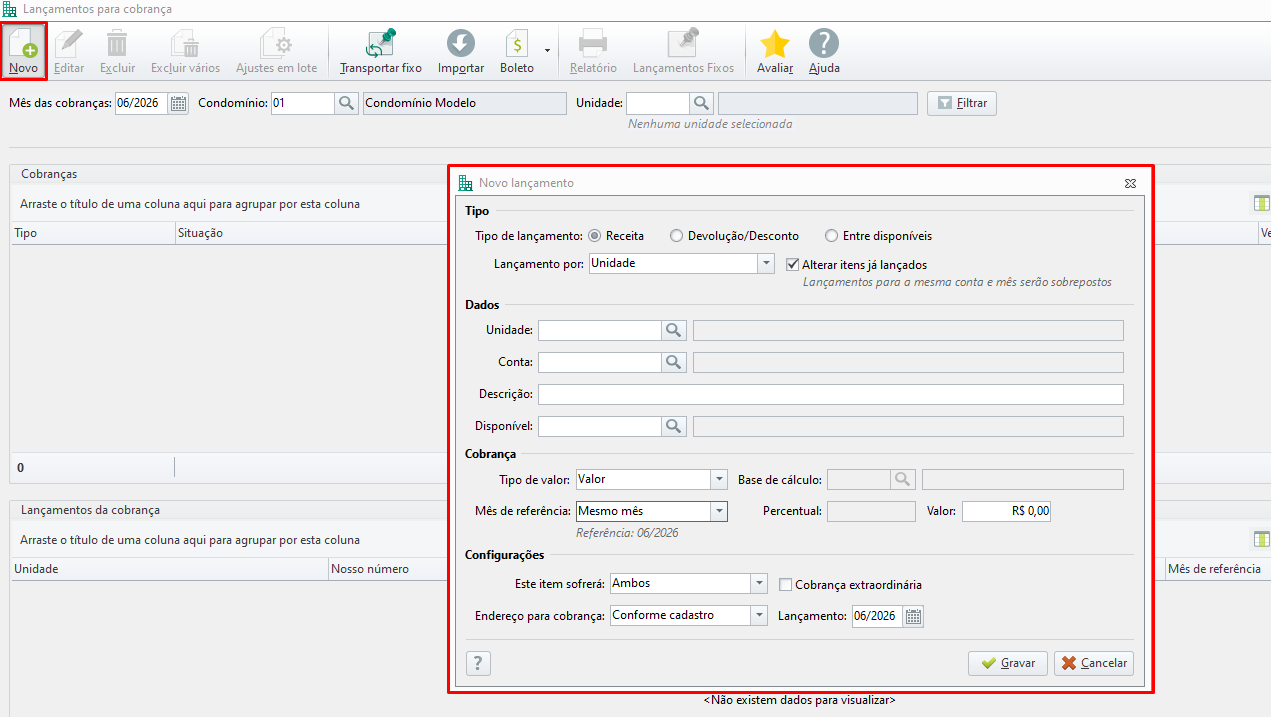Click the Condomínio code field
Image resolution: width=1271 pixels, height=717 pixels.
click(302, 103)
